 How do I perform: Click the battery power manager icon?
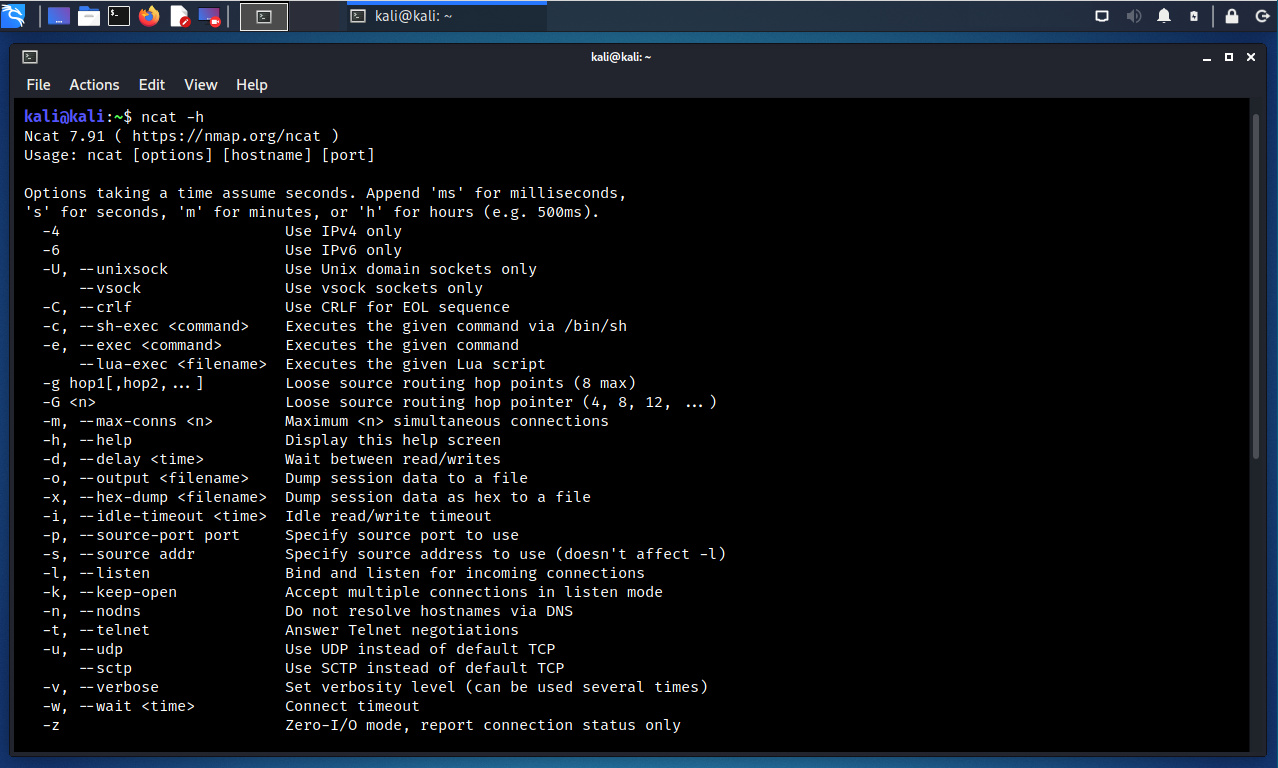1194,16
